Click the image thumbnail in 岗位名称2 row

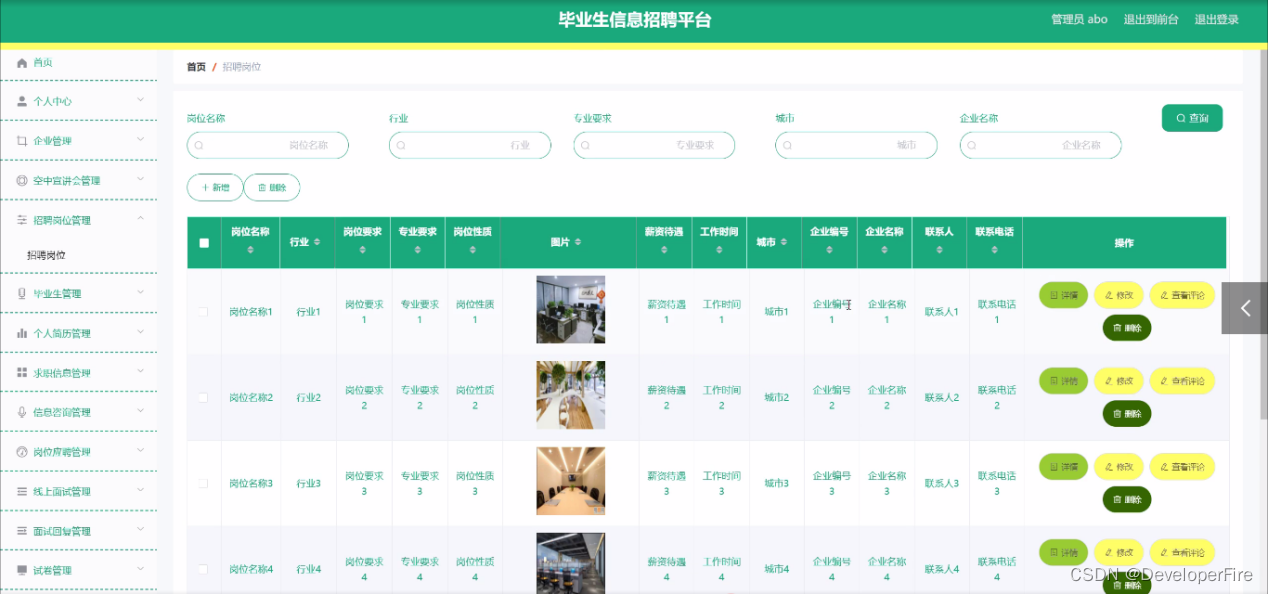point(570,395)
